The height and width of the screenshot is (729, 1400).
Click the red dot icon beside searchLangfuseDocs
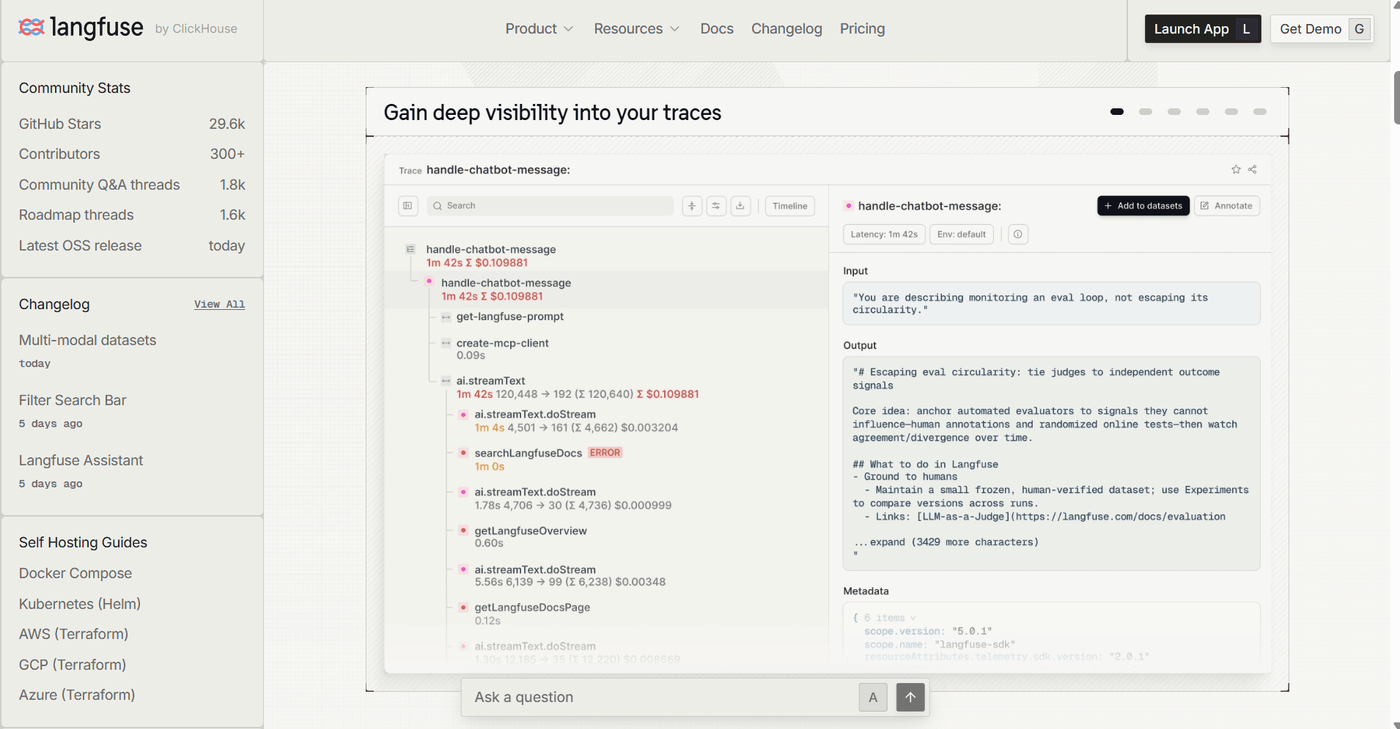tap(464, 453)
